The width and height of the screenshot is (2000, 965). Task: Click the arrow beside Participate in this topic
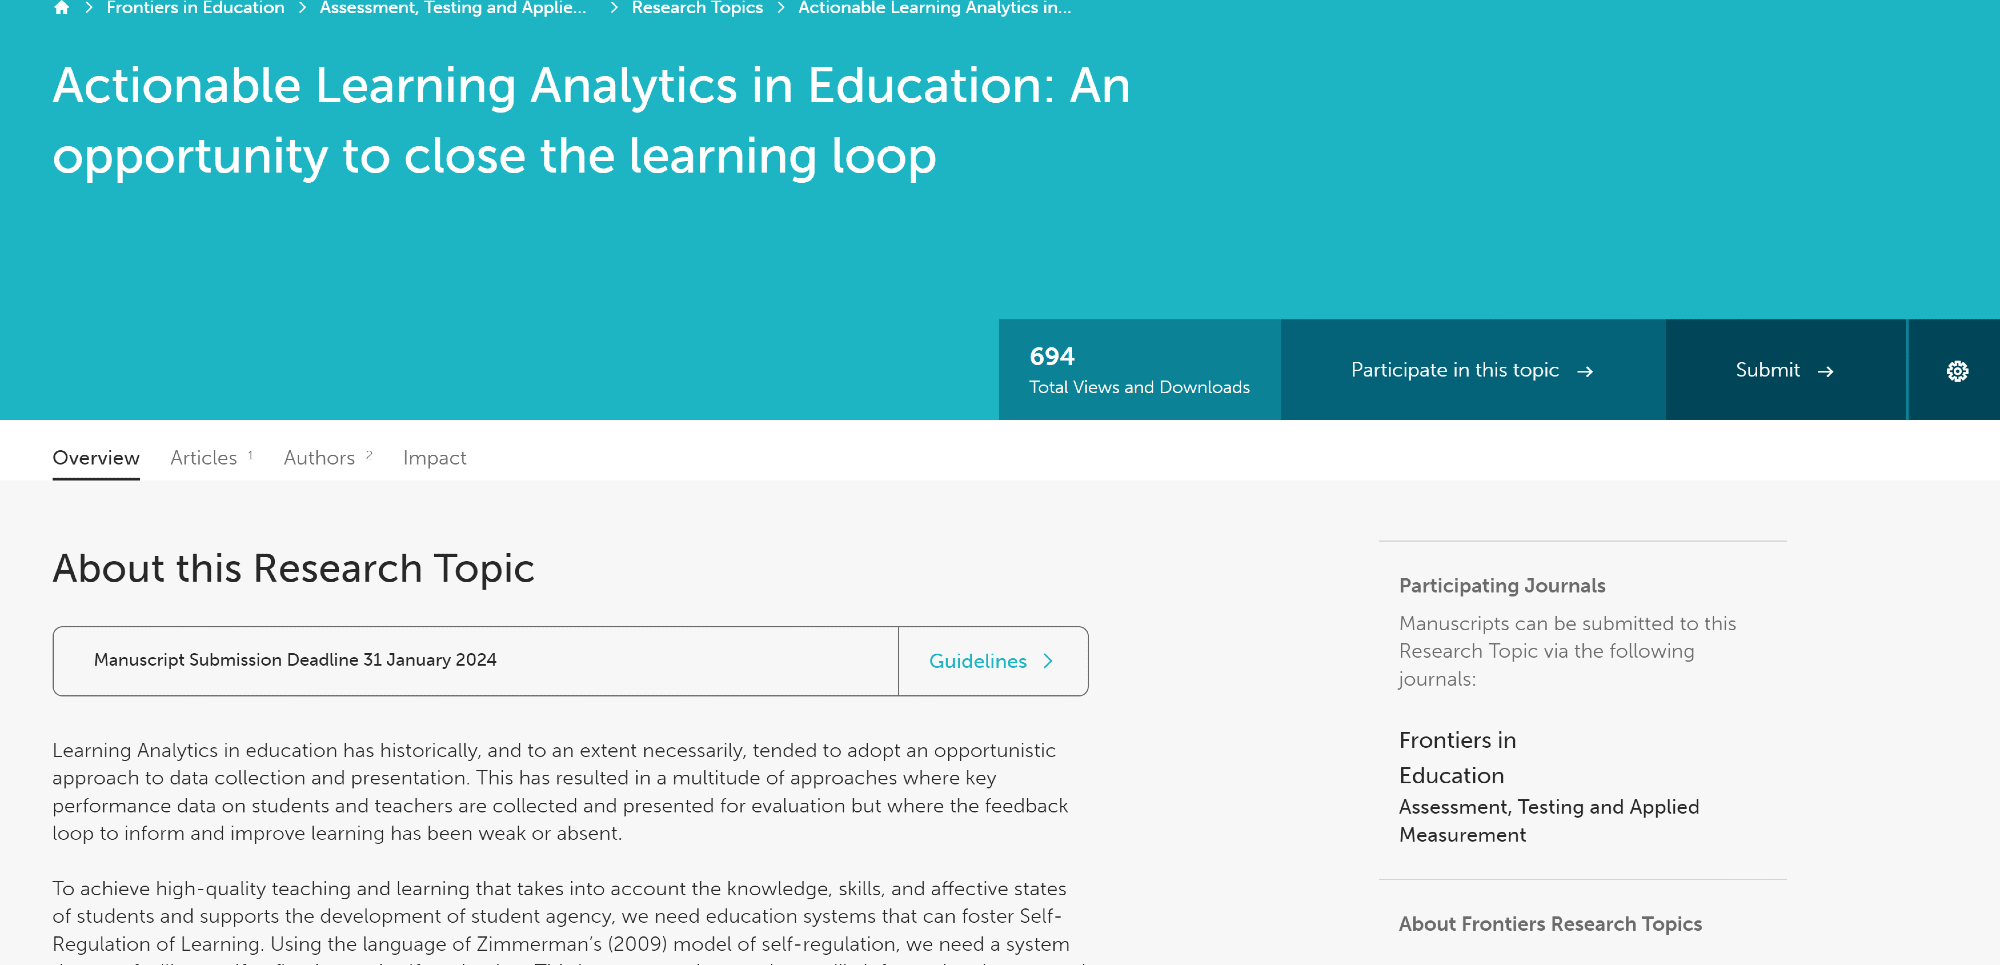[1585, 372]
